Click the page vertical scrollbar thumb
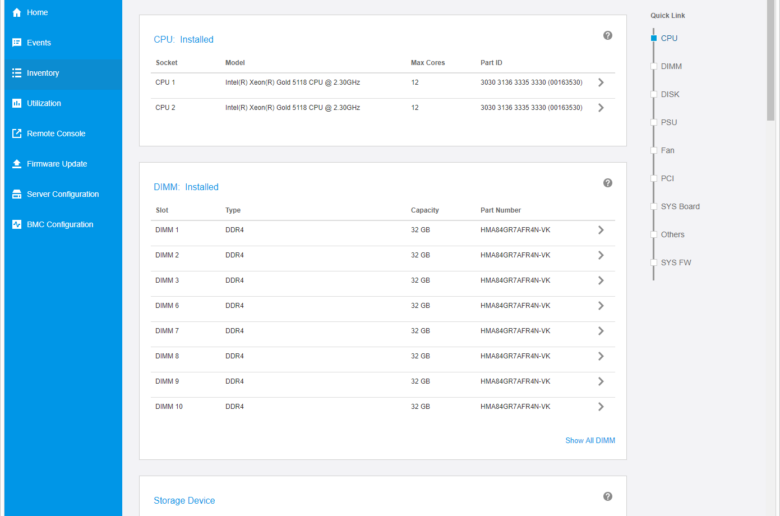The width and height of the screenshot is (780, 516). tap(771, 60)
